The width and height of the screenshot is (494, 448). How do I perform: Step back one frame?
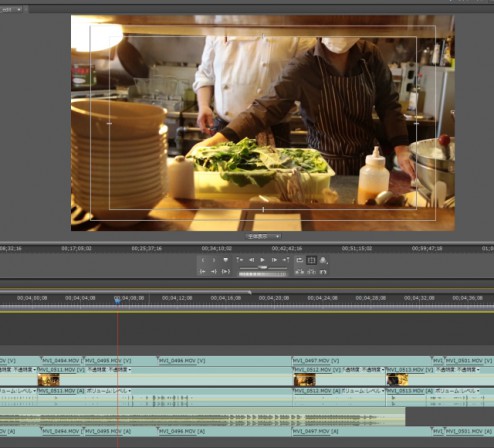(252, 260)
